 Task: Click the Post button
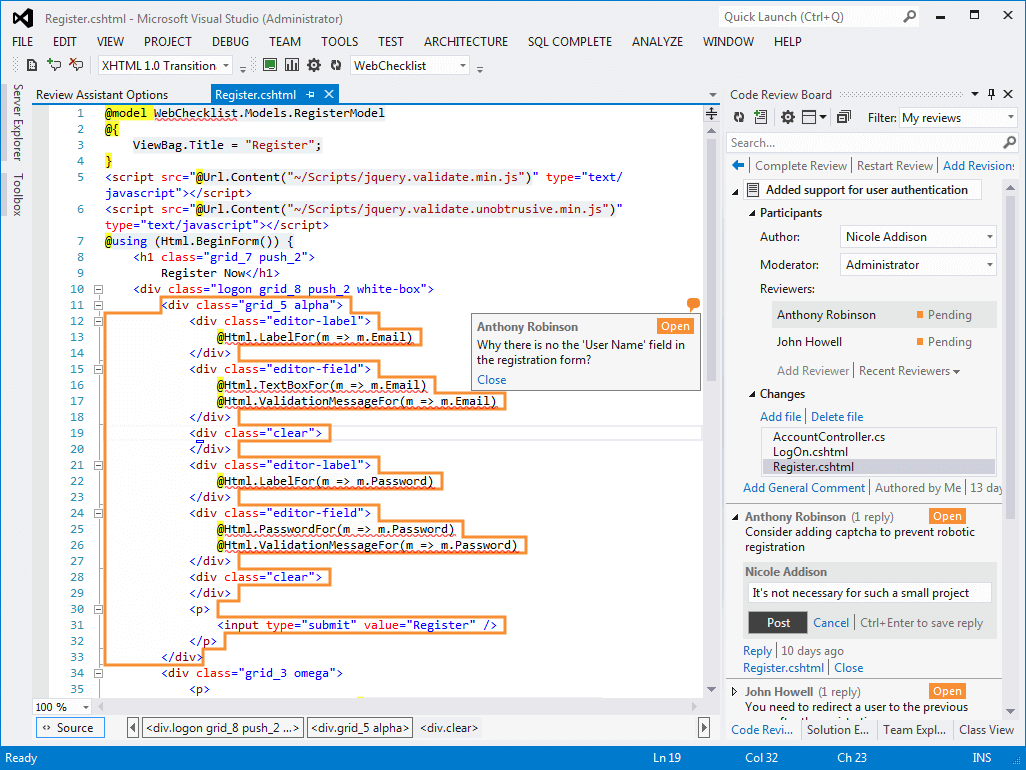(x=778, y=623)
